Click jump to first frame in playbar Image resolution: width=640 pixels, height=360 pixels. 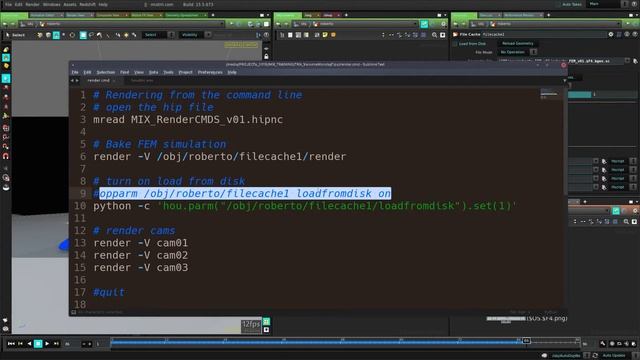[11, 344]
